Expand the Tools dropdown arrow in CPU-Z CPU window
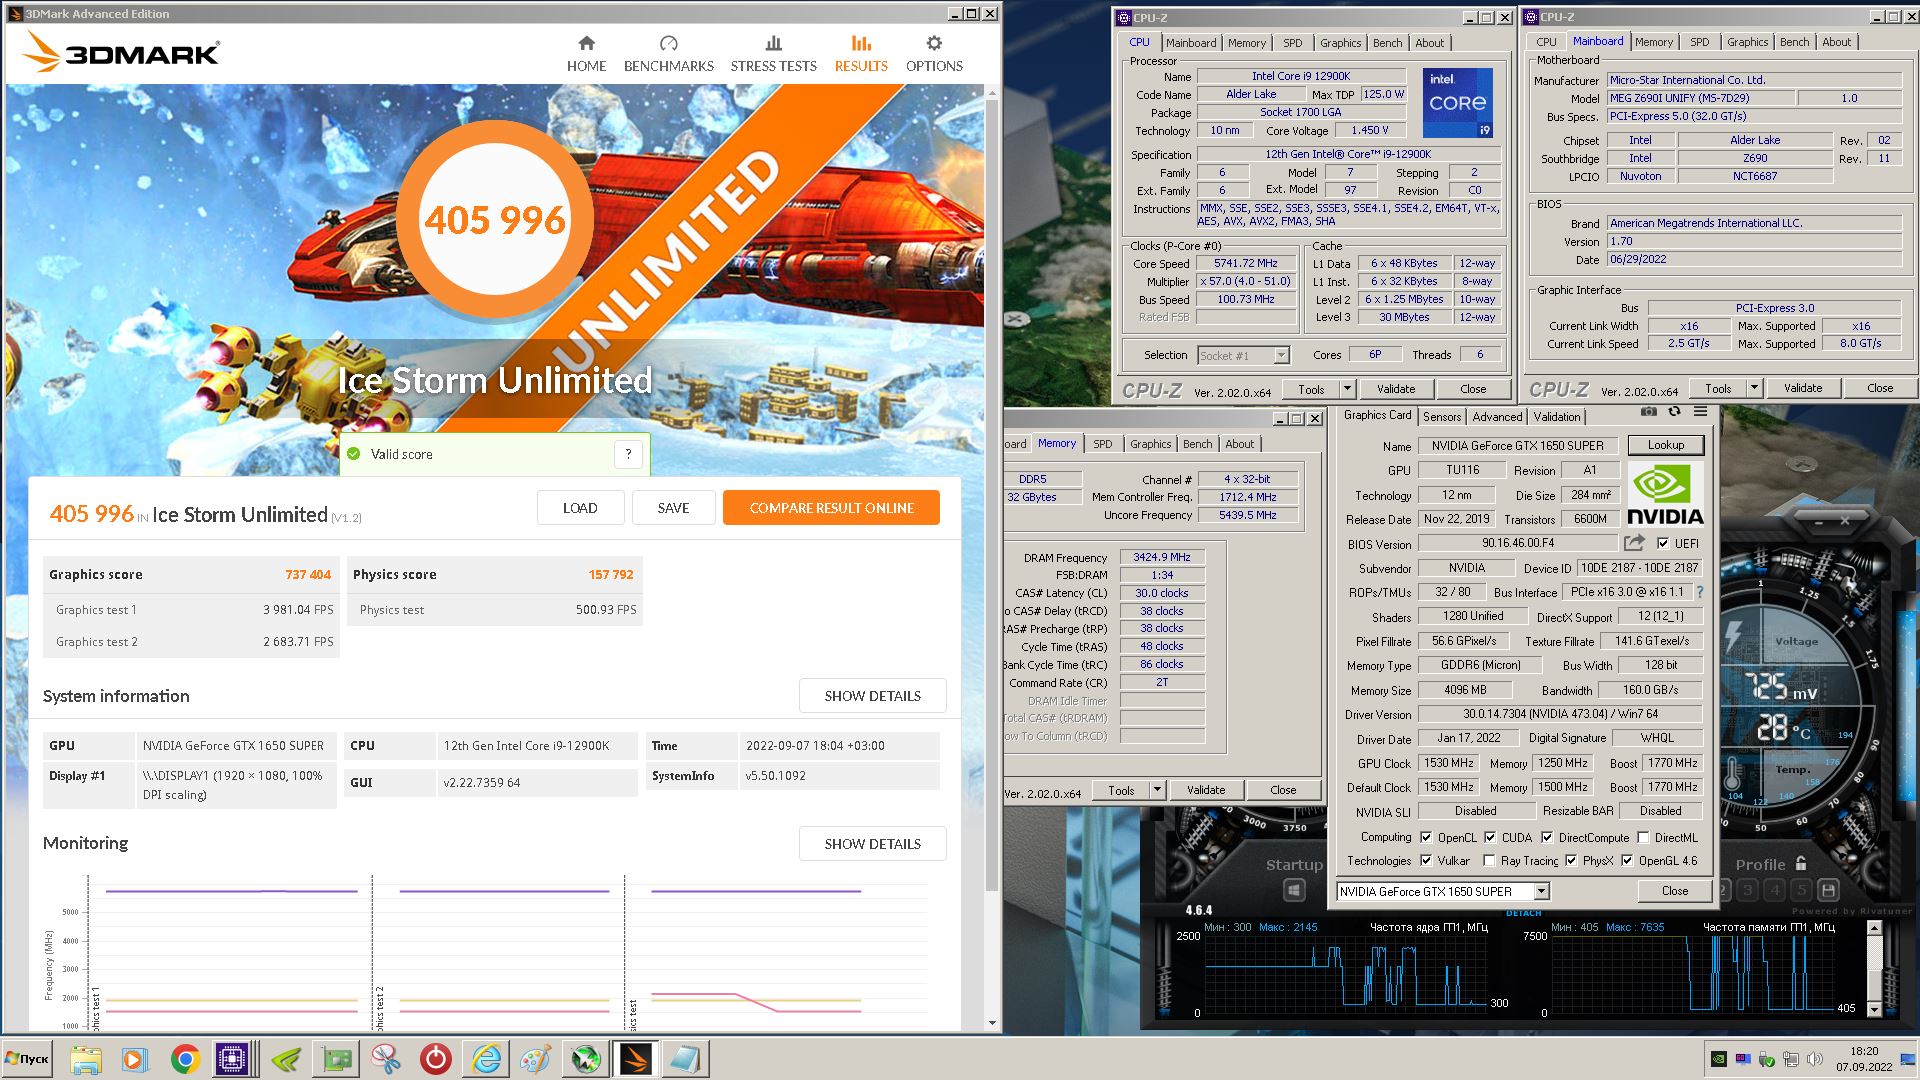This screenshot has width=1920, height=1080. [1347, 389]
